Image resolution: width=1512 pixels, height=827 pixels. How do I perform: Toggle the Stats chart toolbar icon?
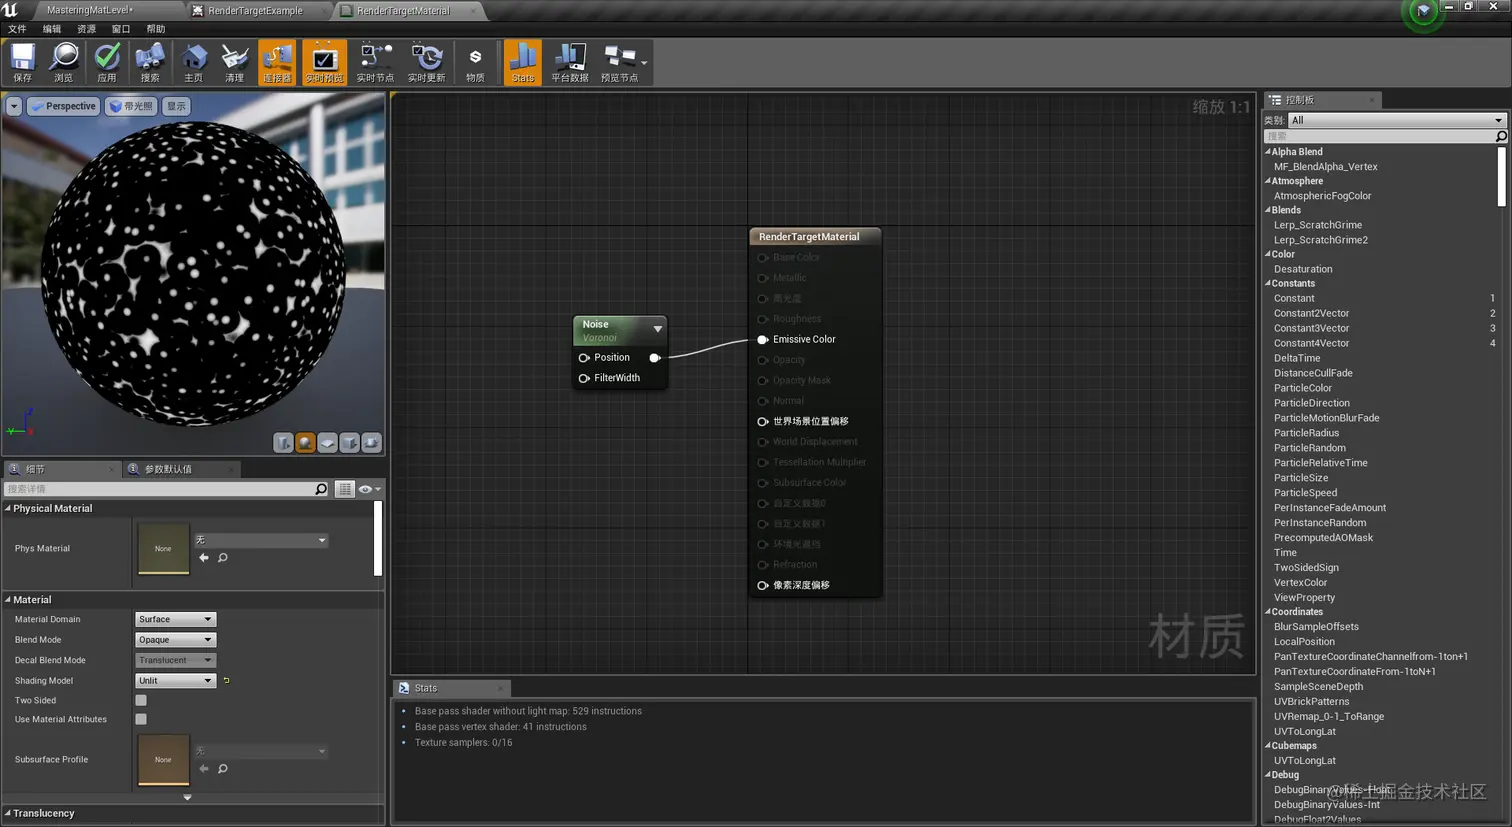(522, 62)
